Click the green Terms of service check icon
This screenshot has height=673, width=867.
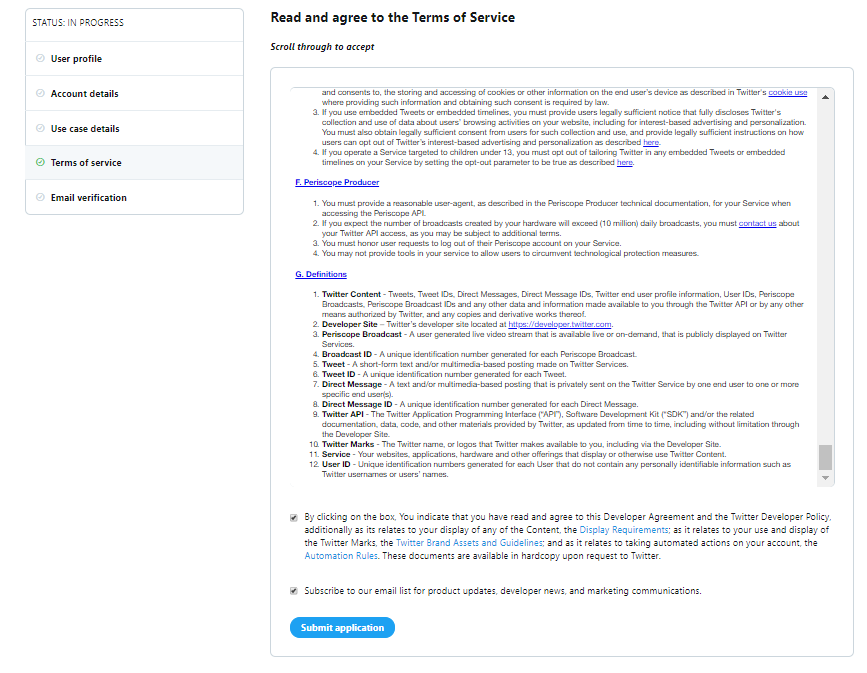(40, 162)
